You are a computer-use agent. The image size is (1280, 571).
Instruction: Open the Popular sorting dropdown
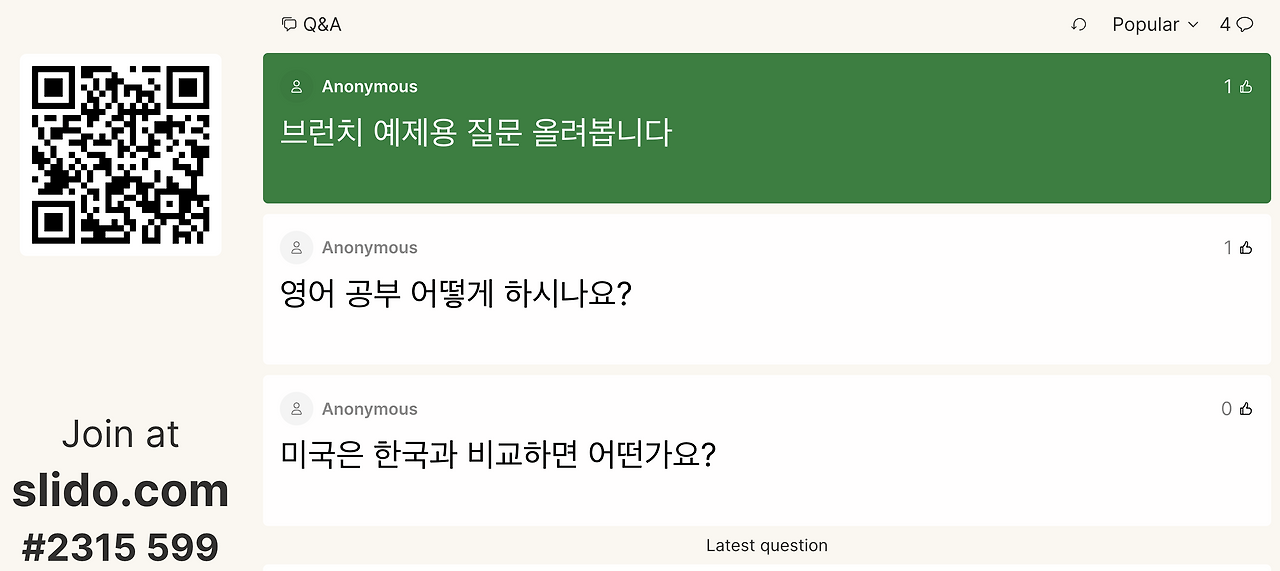(1154, 24)
